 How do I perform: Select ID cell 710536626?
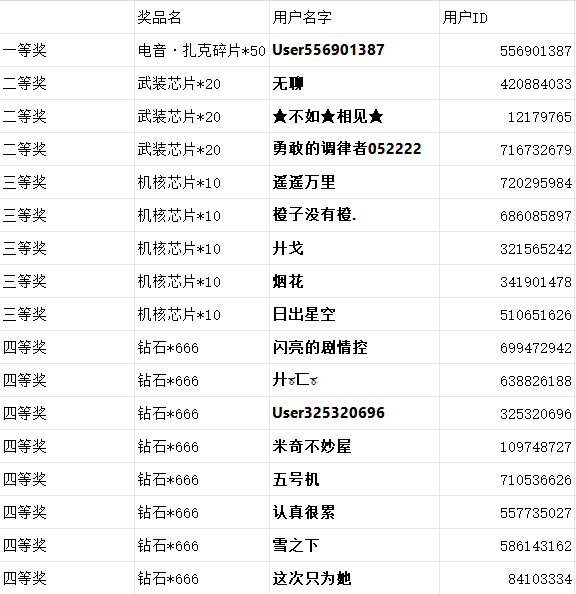click(x=507, y=479)
